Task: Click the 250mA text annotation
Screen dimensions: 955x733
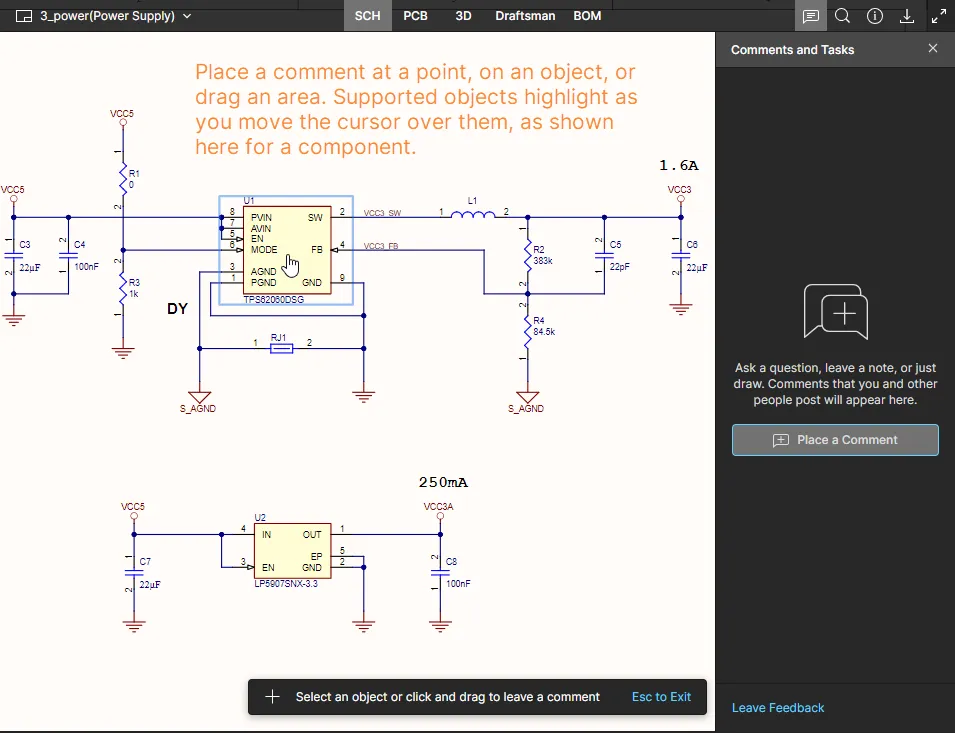Action: click(x=443, y=482)
